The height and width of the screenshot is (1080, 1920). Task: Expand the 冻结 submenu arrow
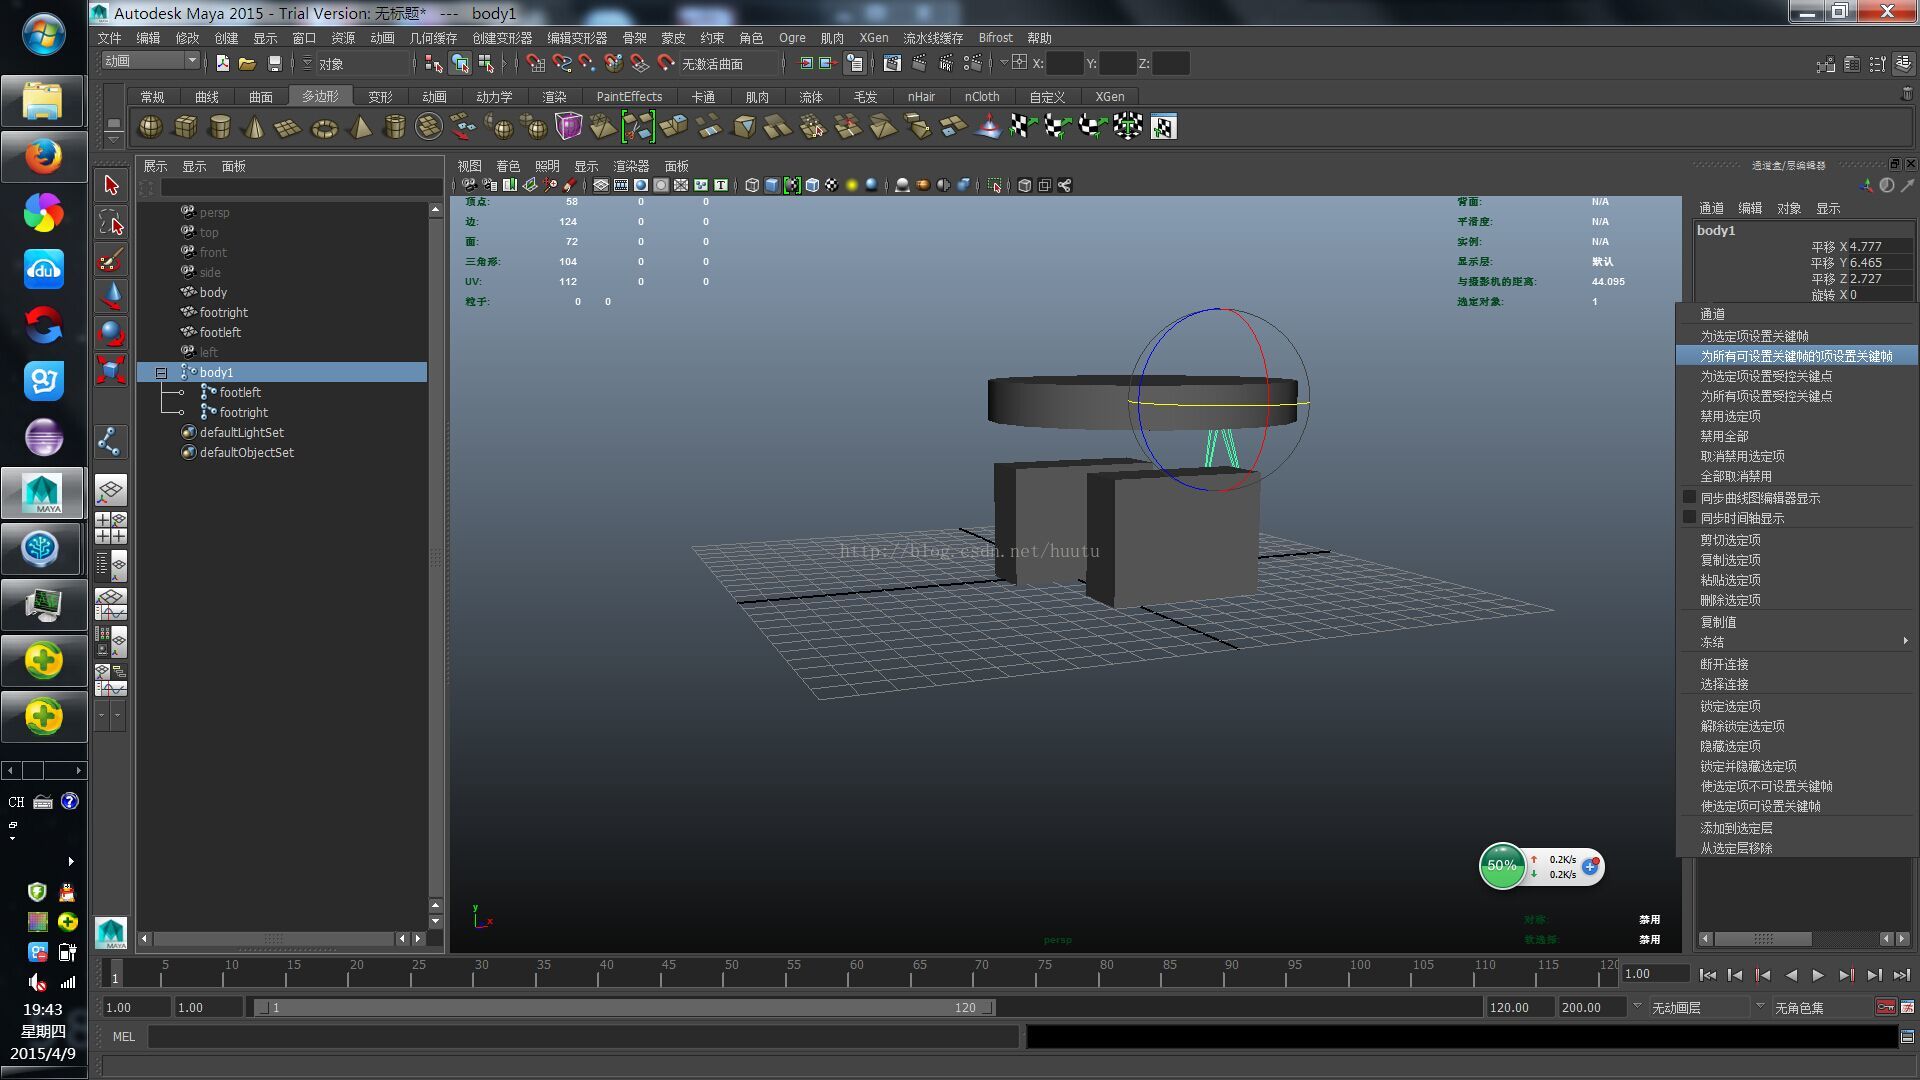click(1905, 641)
